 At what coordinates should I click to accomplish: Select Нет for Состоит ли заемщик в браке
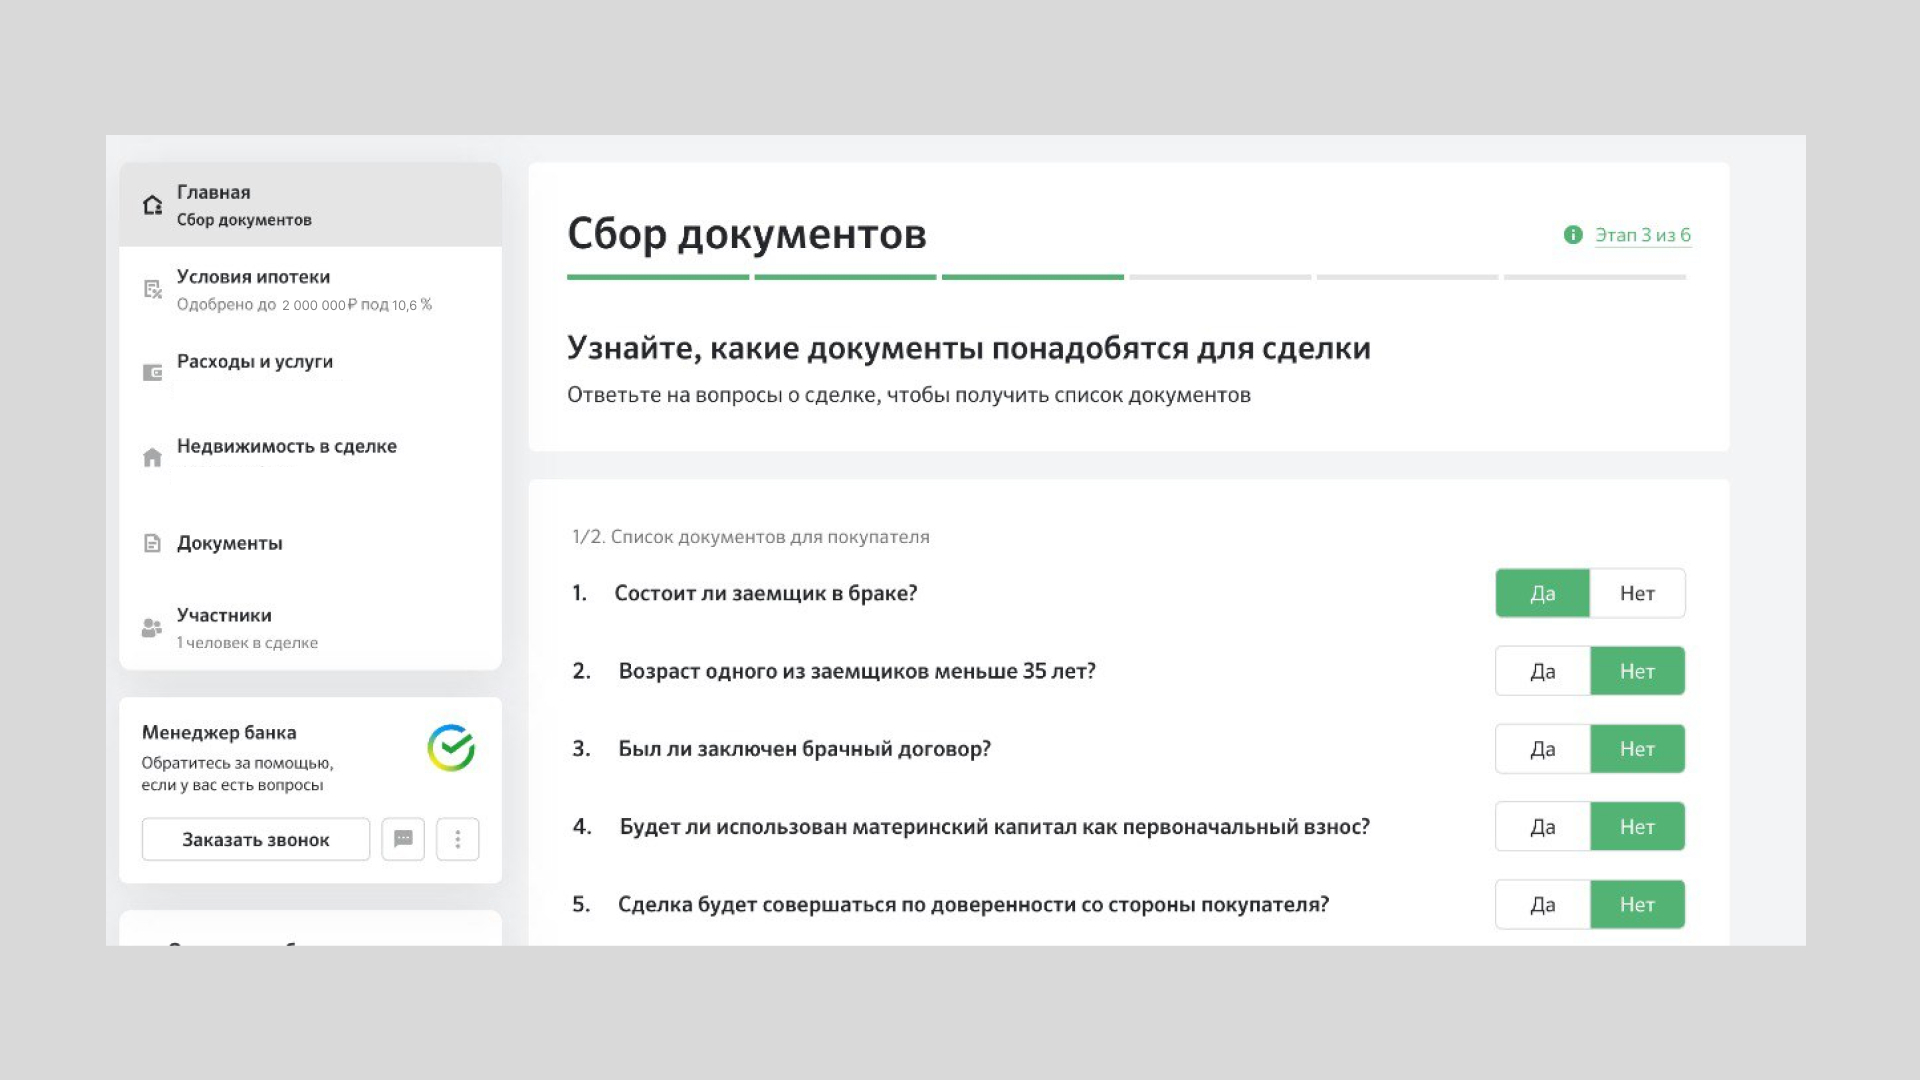[1637, 593]
